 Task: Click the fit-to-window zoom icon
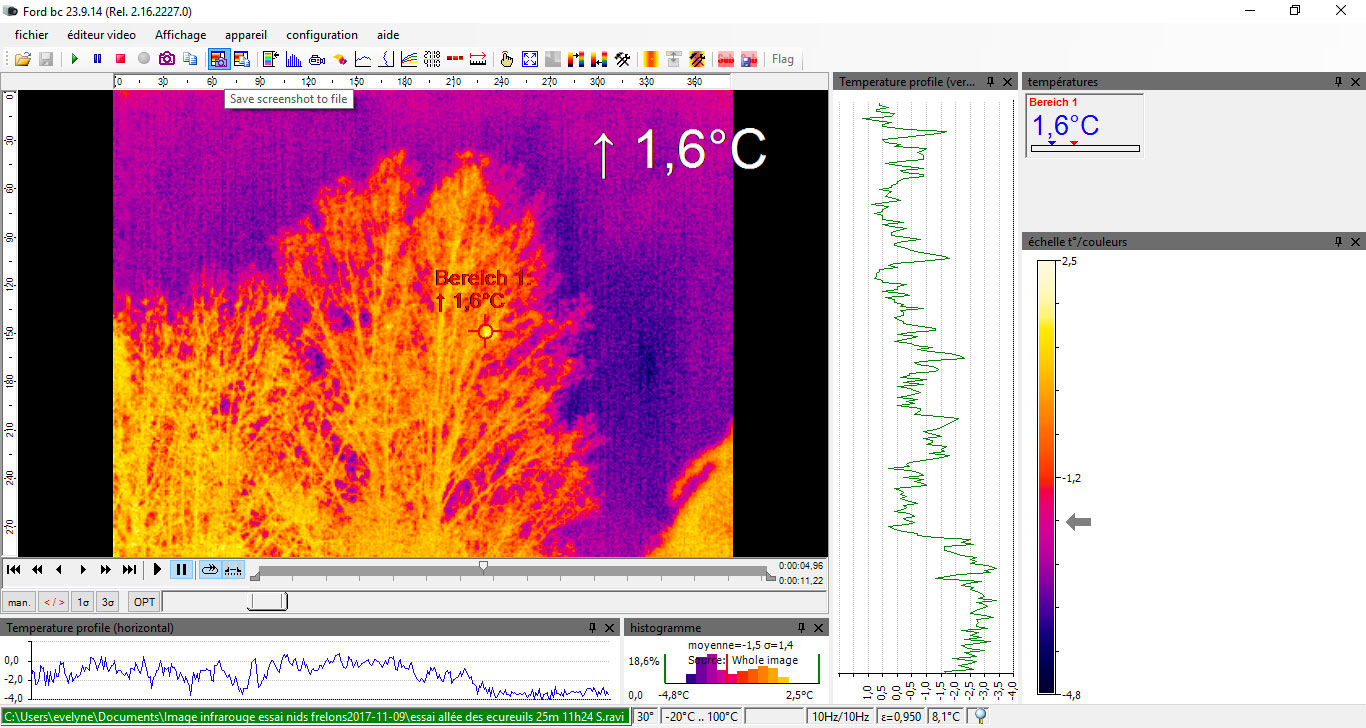point(530,59)
